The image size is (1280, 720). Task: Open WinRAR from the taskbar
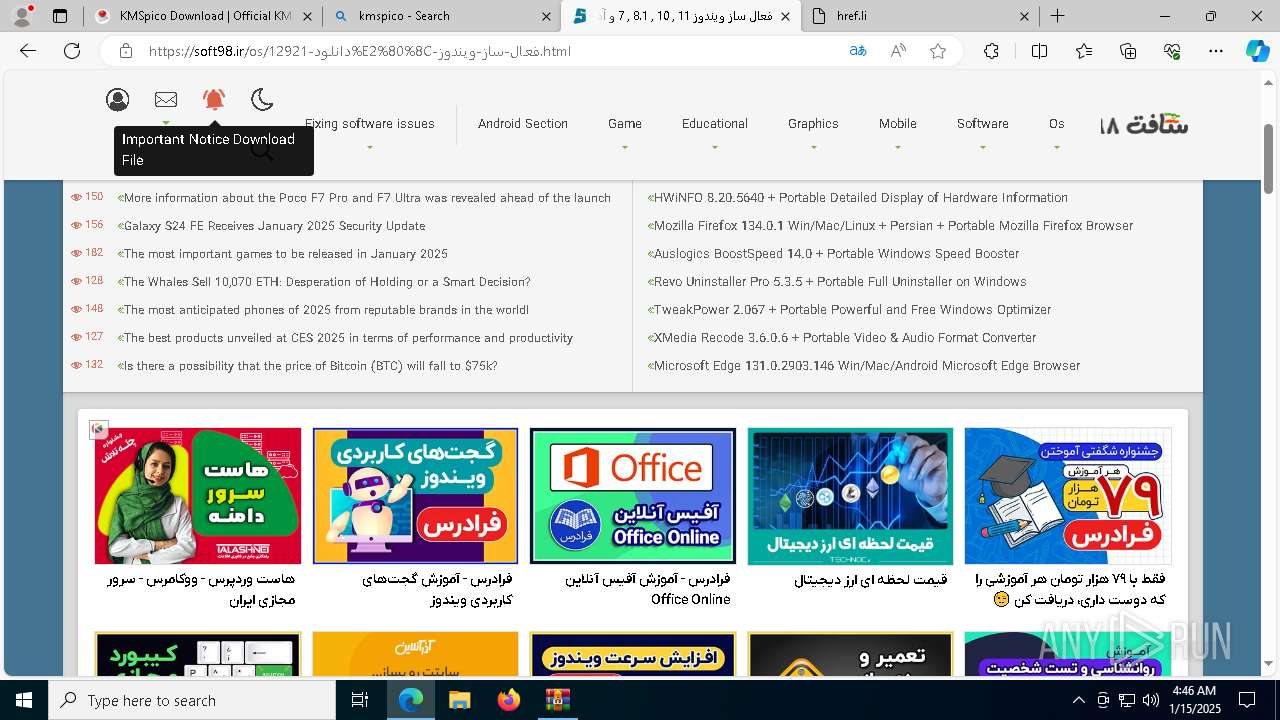557,700
